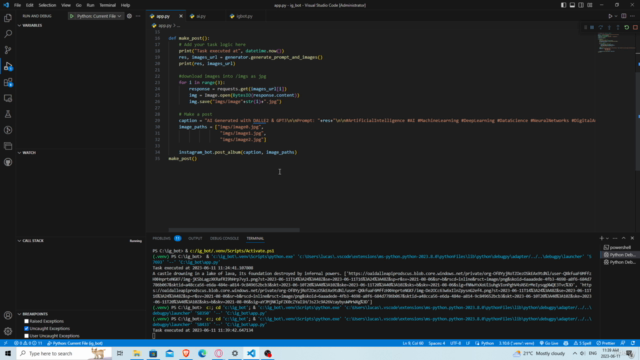Screen dimensions: 640x360
Task: Start debugging with green play button
Action: tap(72, 16)
